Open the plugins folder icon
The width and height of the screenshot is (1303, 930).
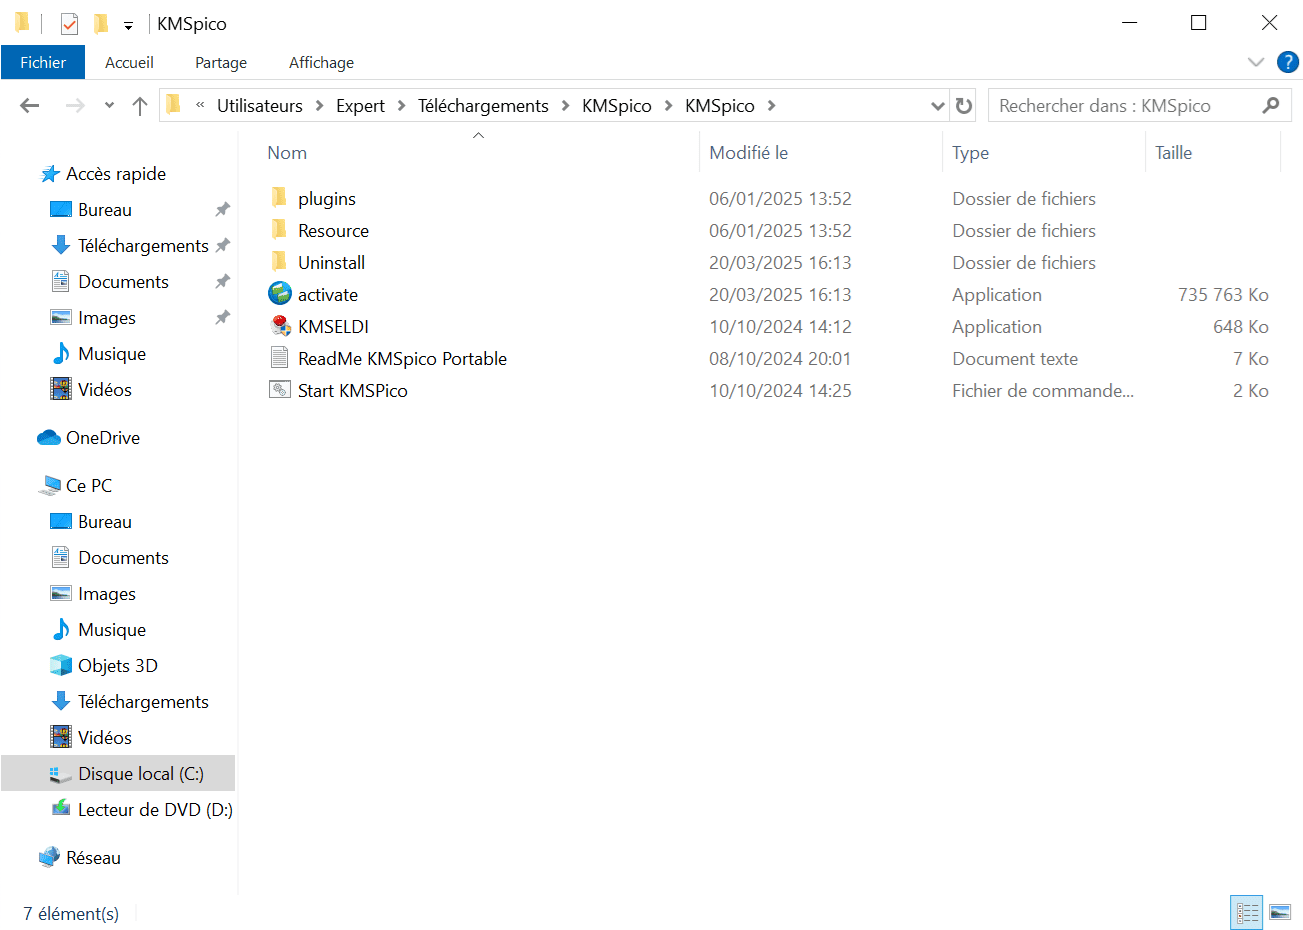click(x=279, y=198)
